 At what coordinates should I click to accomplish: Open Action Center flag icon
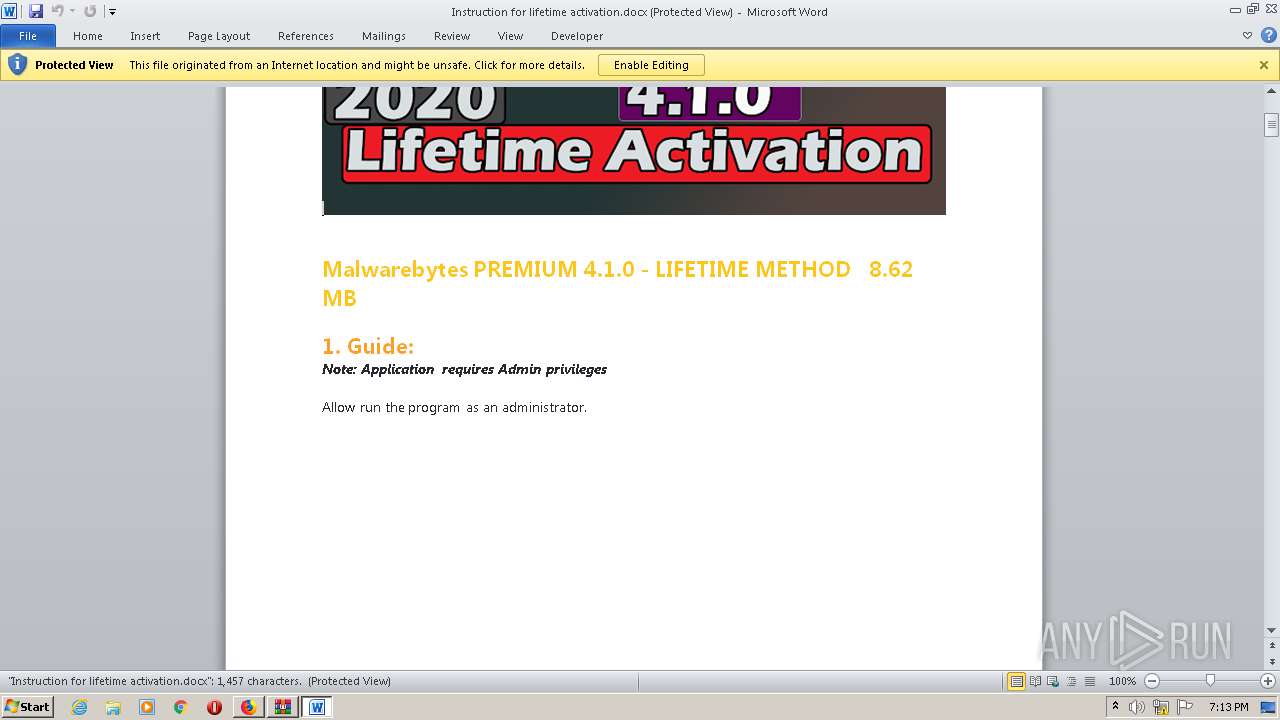pos(1185,707)
